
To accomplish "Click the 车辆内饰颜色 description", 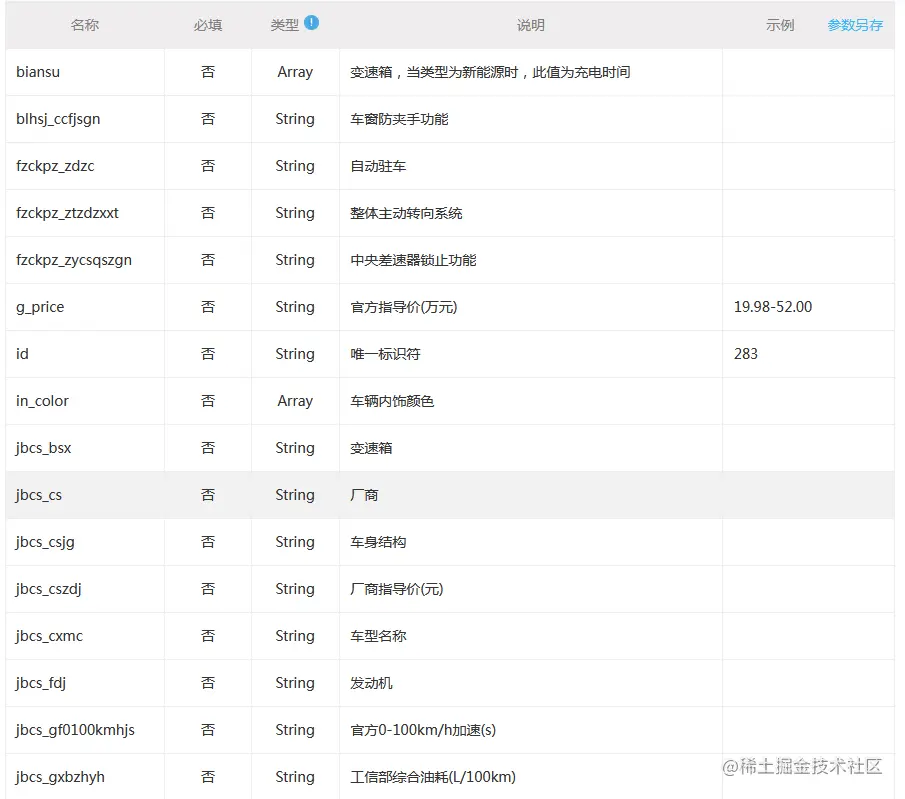I will pyautogui.click(x=392, y=401).
